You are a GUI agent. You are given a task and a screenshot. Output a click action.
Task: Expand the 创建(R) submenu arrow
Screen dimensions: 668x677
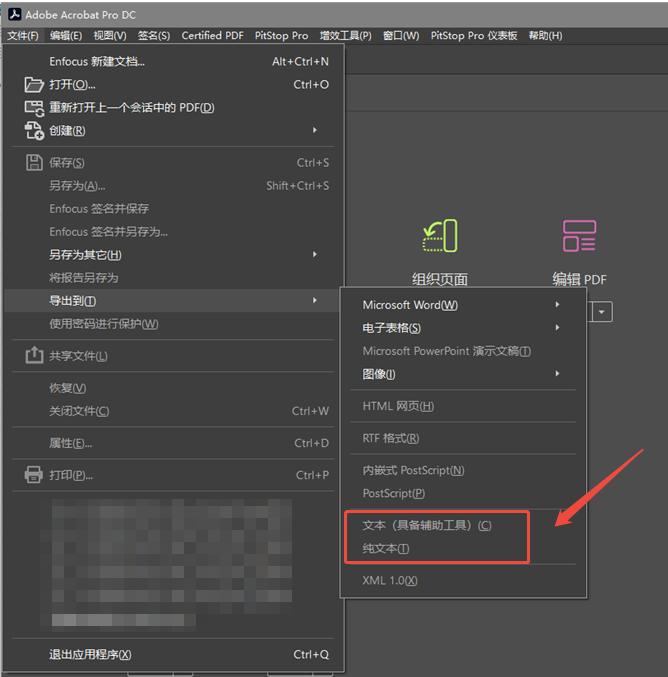point(315,130)
